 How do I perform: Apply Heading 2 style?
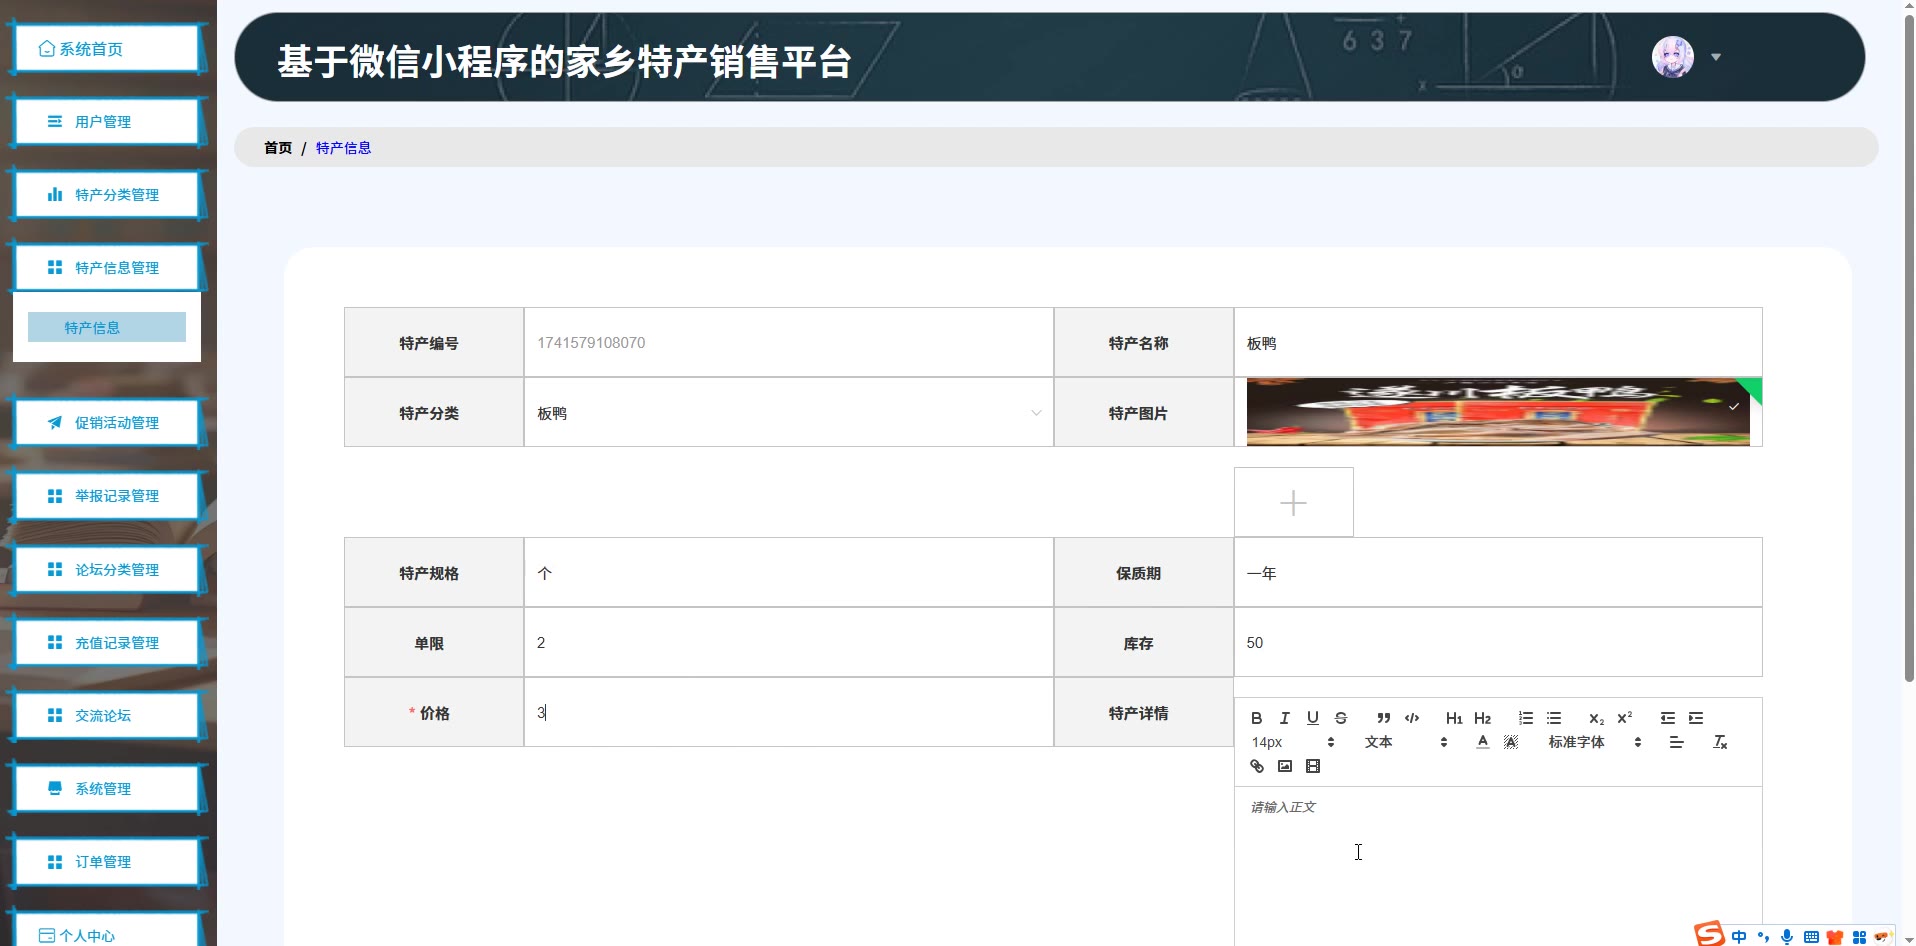coord(1483,718)
